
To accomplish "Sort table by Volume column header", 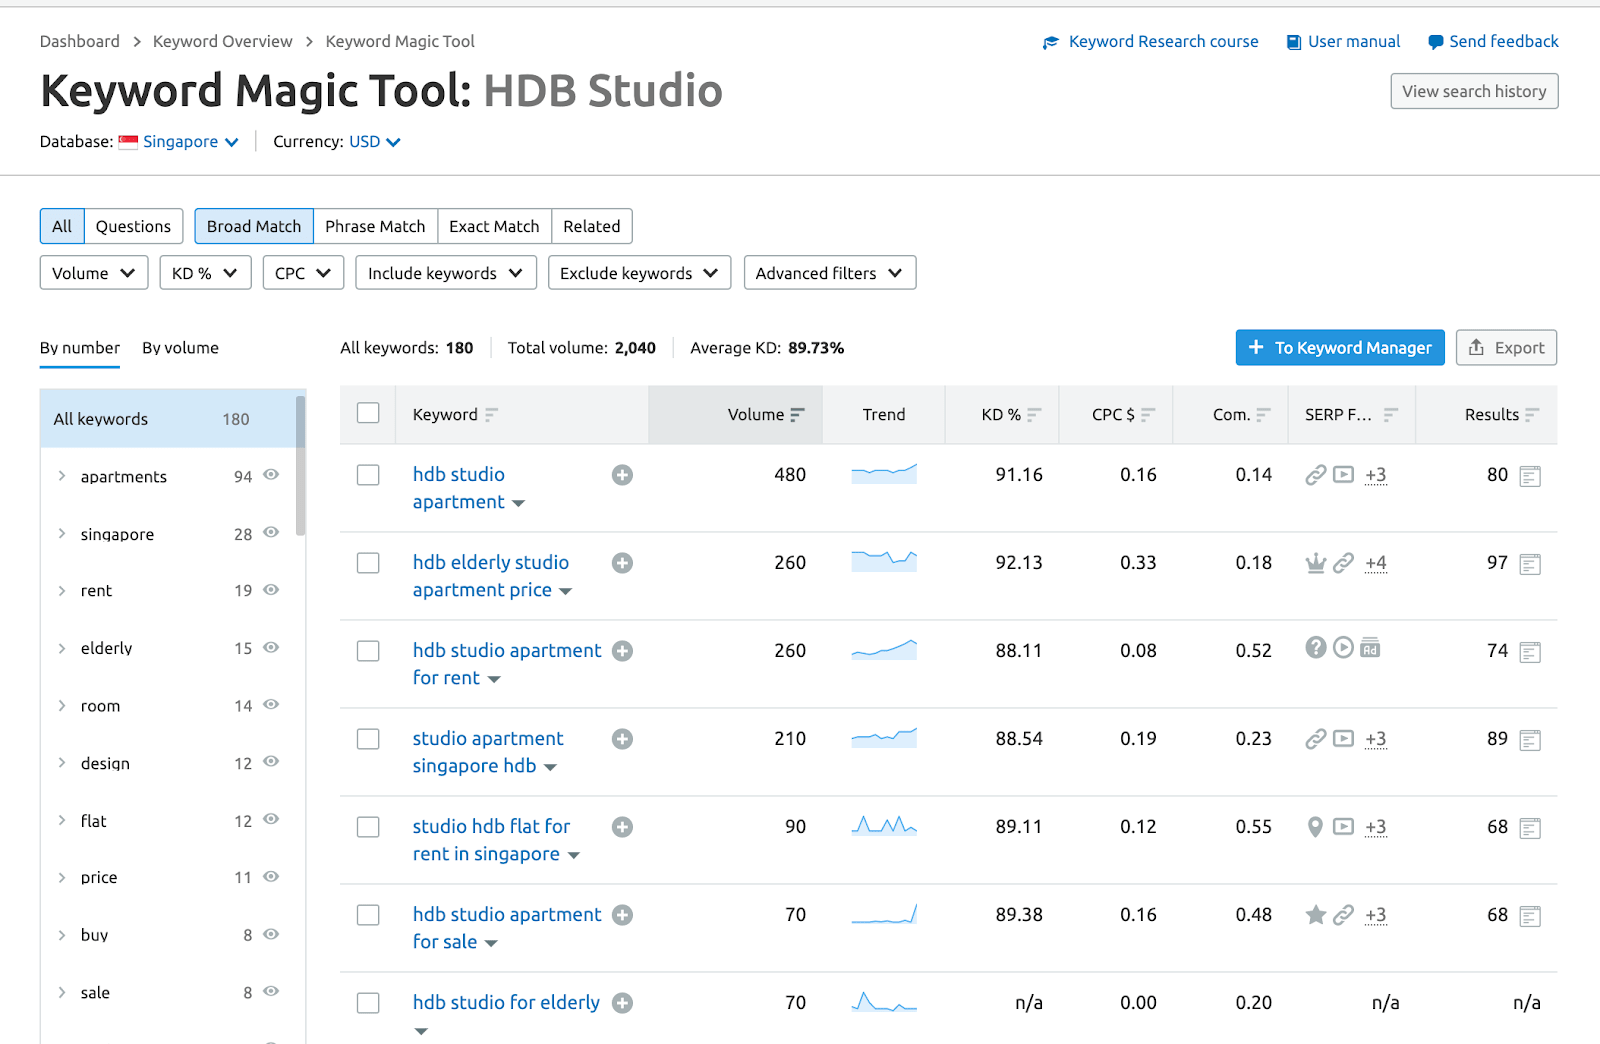I will pyautogui.click(x=735, y=415).
